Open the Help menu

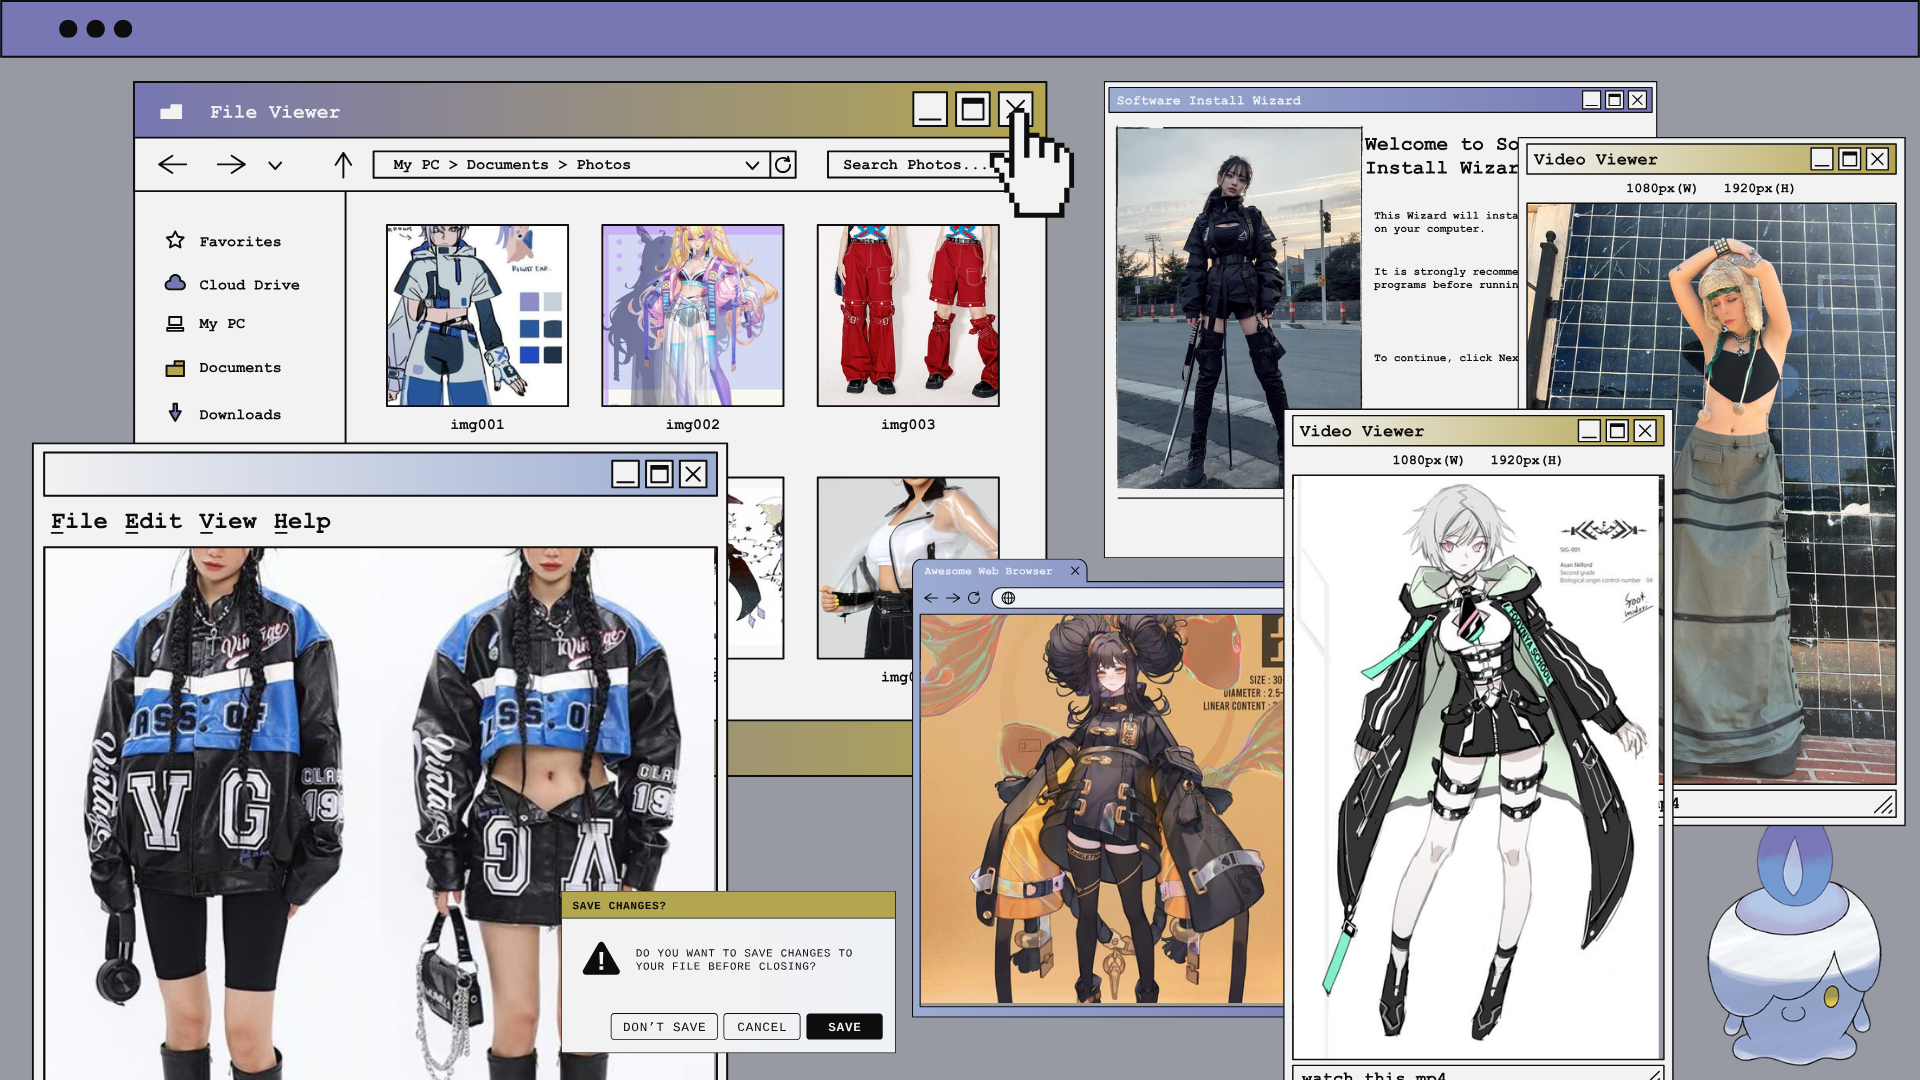click(302, 521)
